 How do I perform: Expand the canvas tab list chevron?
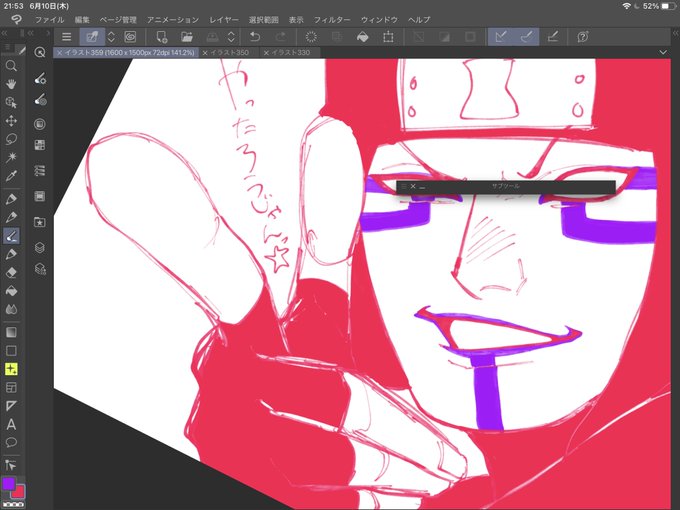pyautogui.click(x=663, y=52)
